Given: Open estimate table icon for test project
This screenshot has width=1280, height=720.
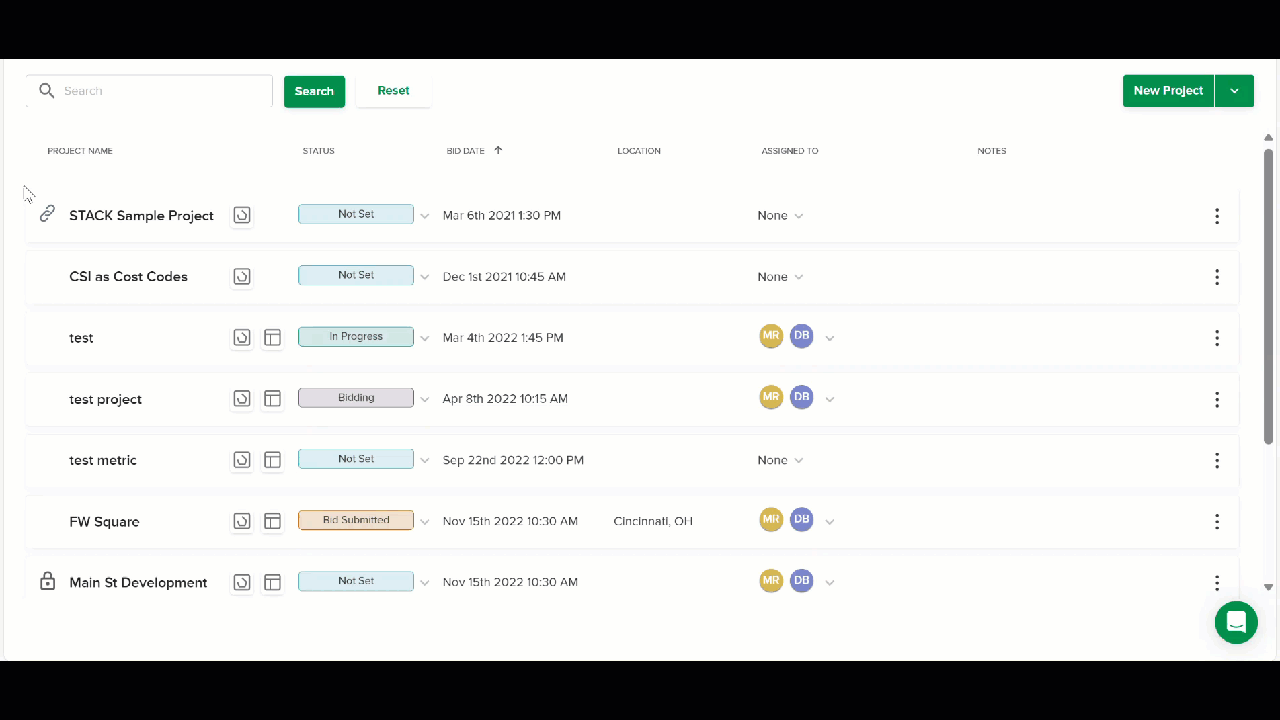Looking at the screenshot, I should click(272, 399).
